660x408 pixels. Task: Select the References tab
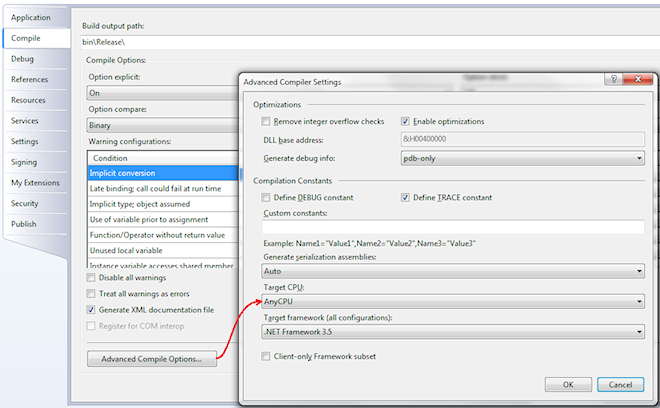[30, 79]
